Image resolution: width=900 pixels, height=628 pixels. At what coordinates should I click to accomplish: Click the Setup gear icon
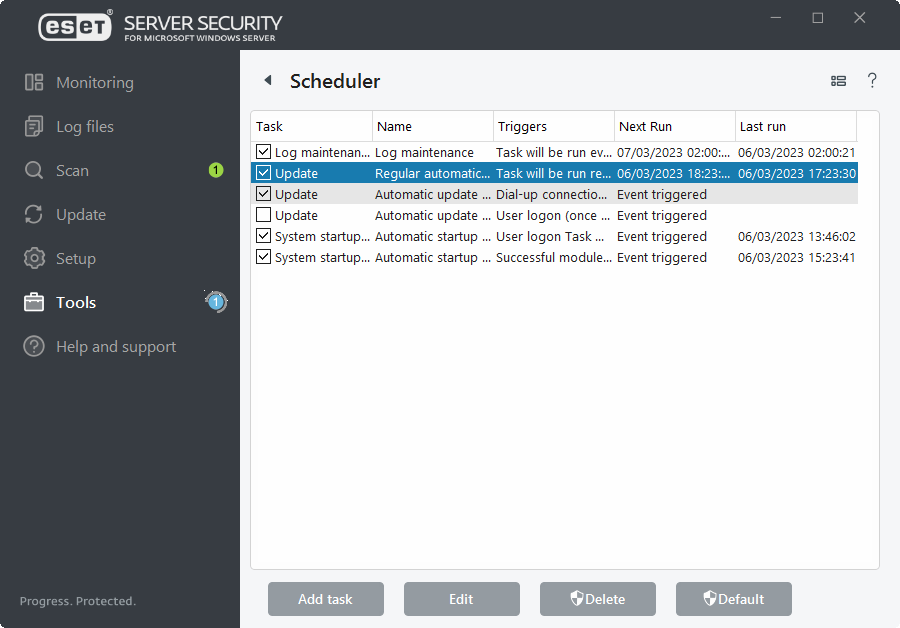tap(34, 259)
